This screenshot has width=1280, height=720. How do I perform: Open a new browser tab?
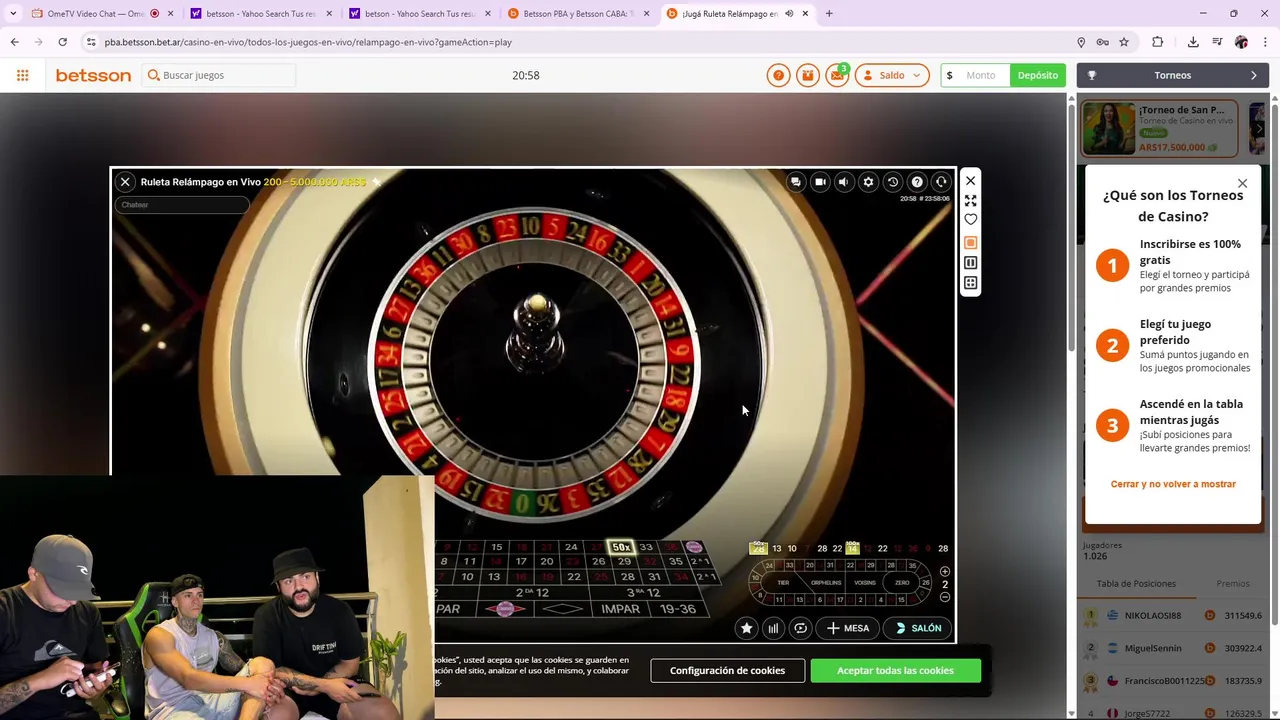[x=829, y=14]
